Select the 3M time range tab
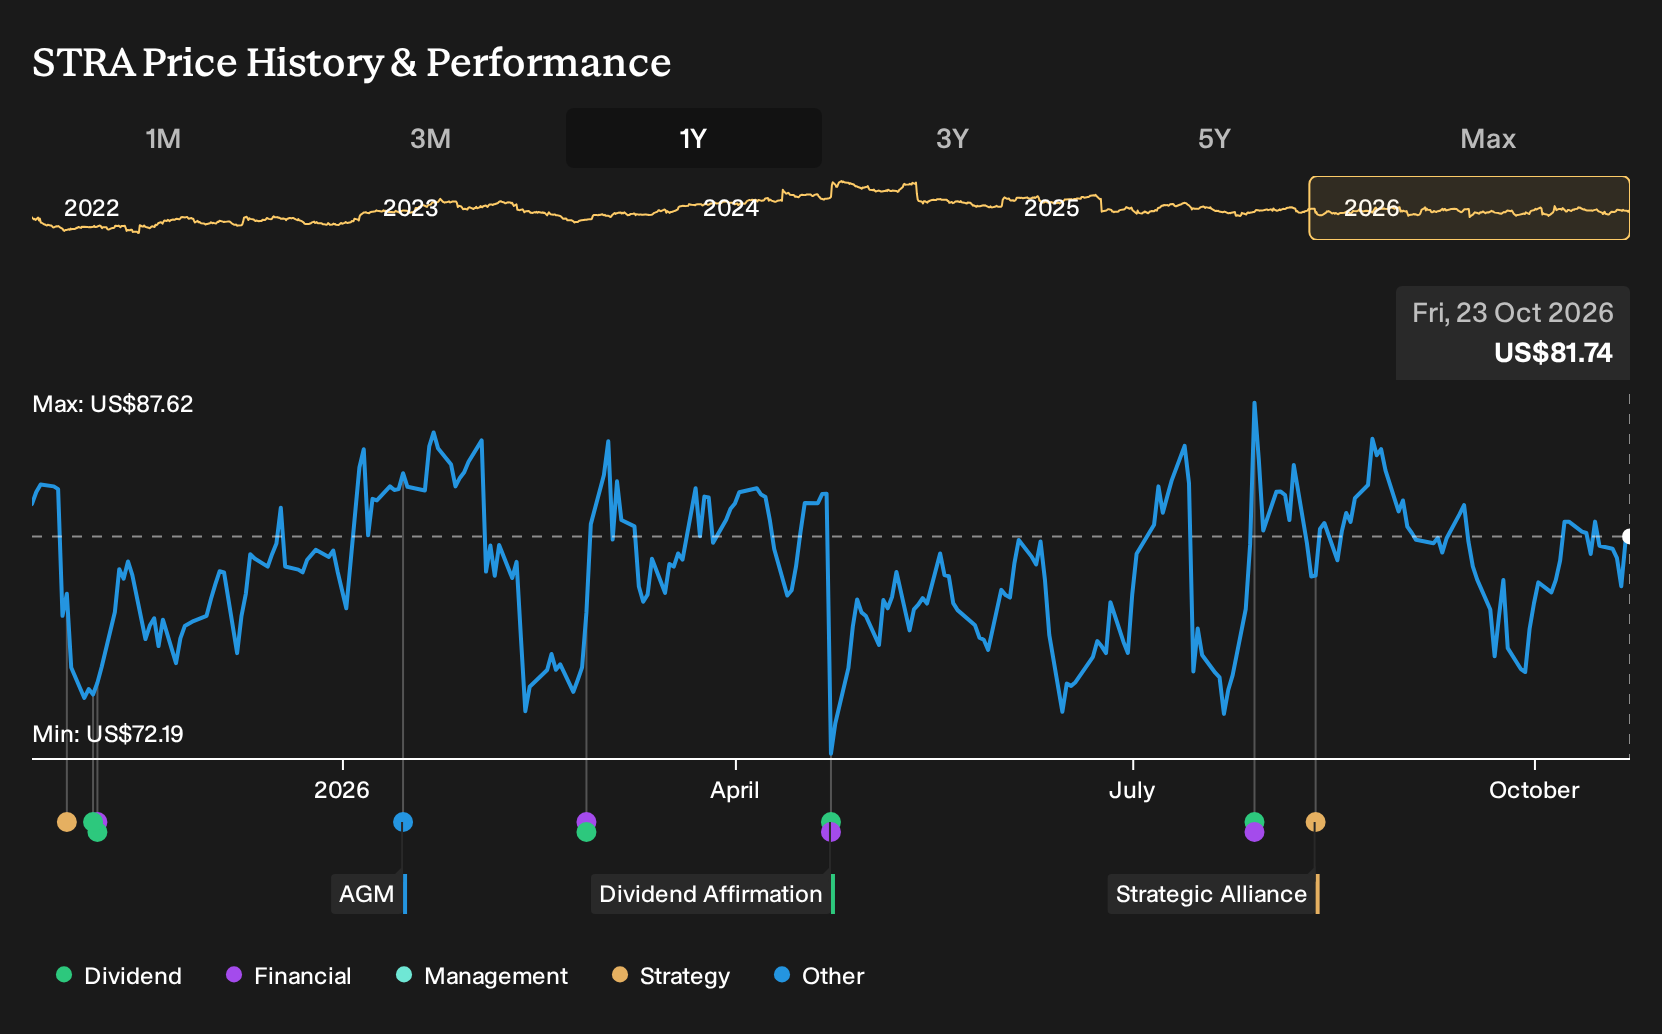1662x1034 pixels. [x=430, y=138]
